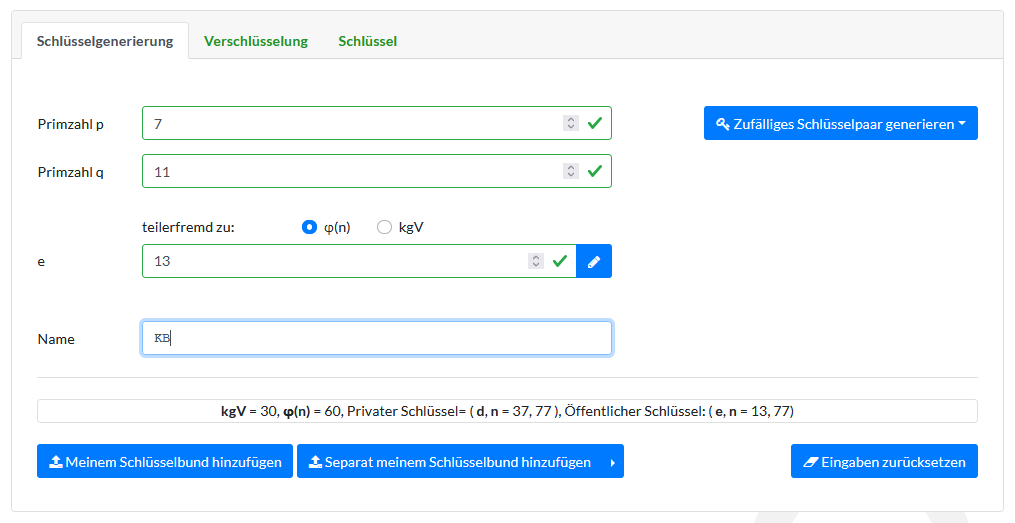Open the Schlüsselgenerierung tab
The width and height of the screenshot is (1015, 523).
coord(105,41)
